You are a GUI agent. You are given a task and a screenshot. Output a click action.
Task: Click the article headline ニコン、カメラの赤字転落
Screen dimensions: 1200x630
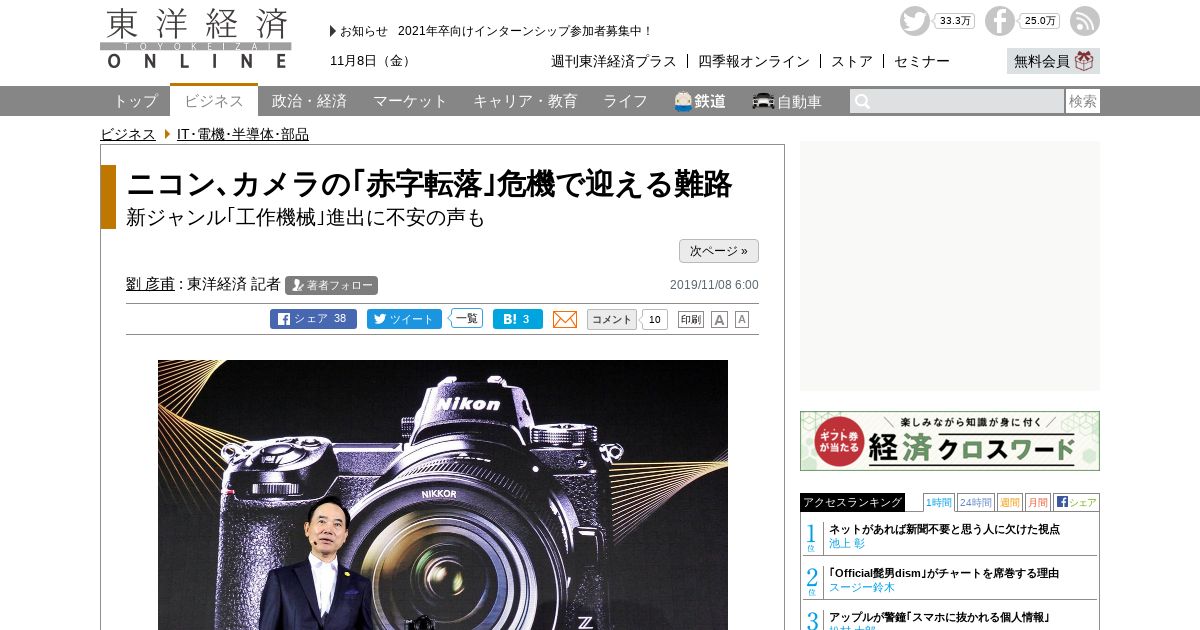coord(429,184)
